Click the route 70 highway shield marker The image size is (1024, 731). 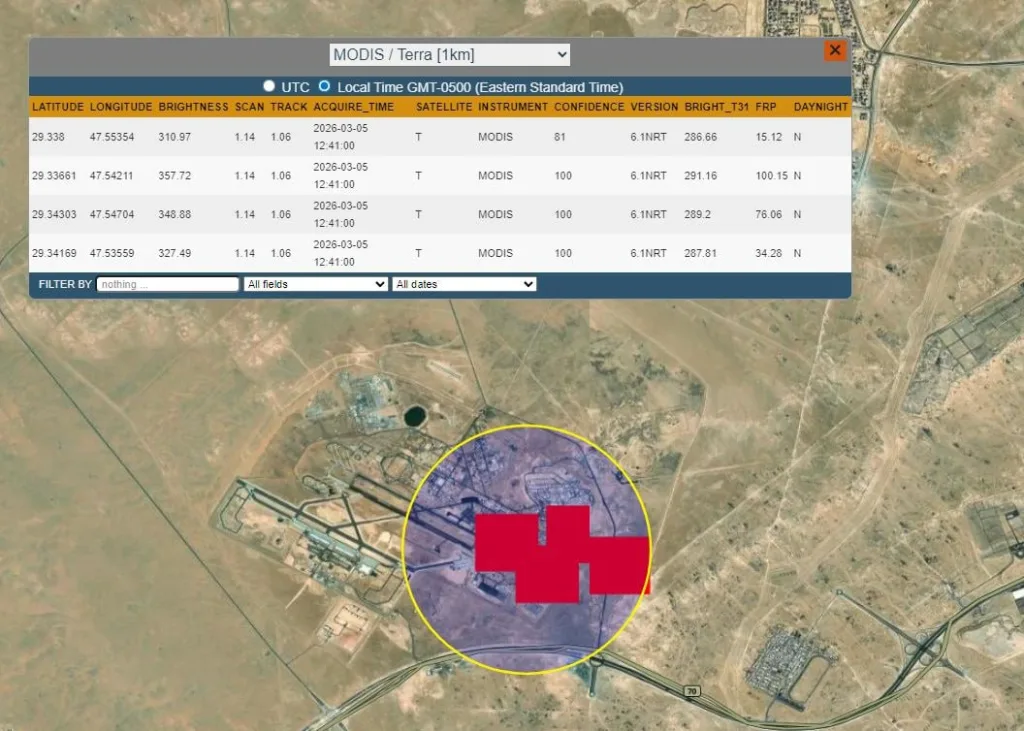pyautogui.click(x=692, y=690)
